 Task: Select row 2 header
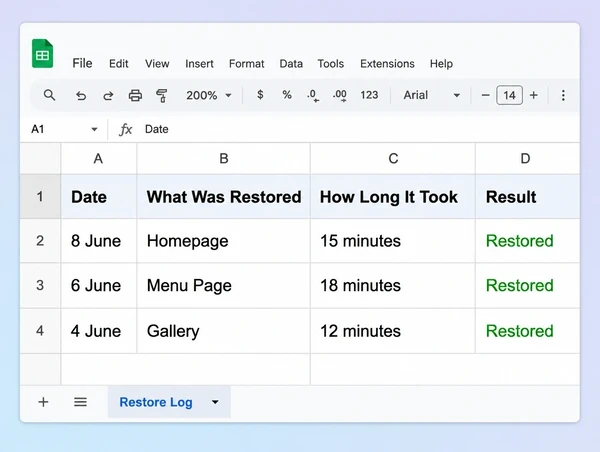click(x=40, y=241)
